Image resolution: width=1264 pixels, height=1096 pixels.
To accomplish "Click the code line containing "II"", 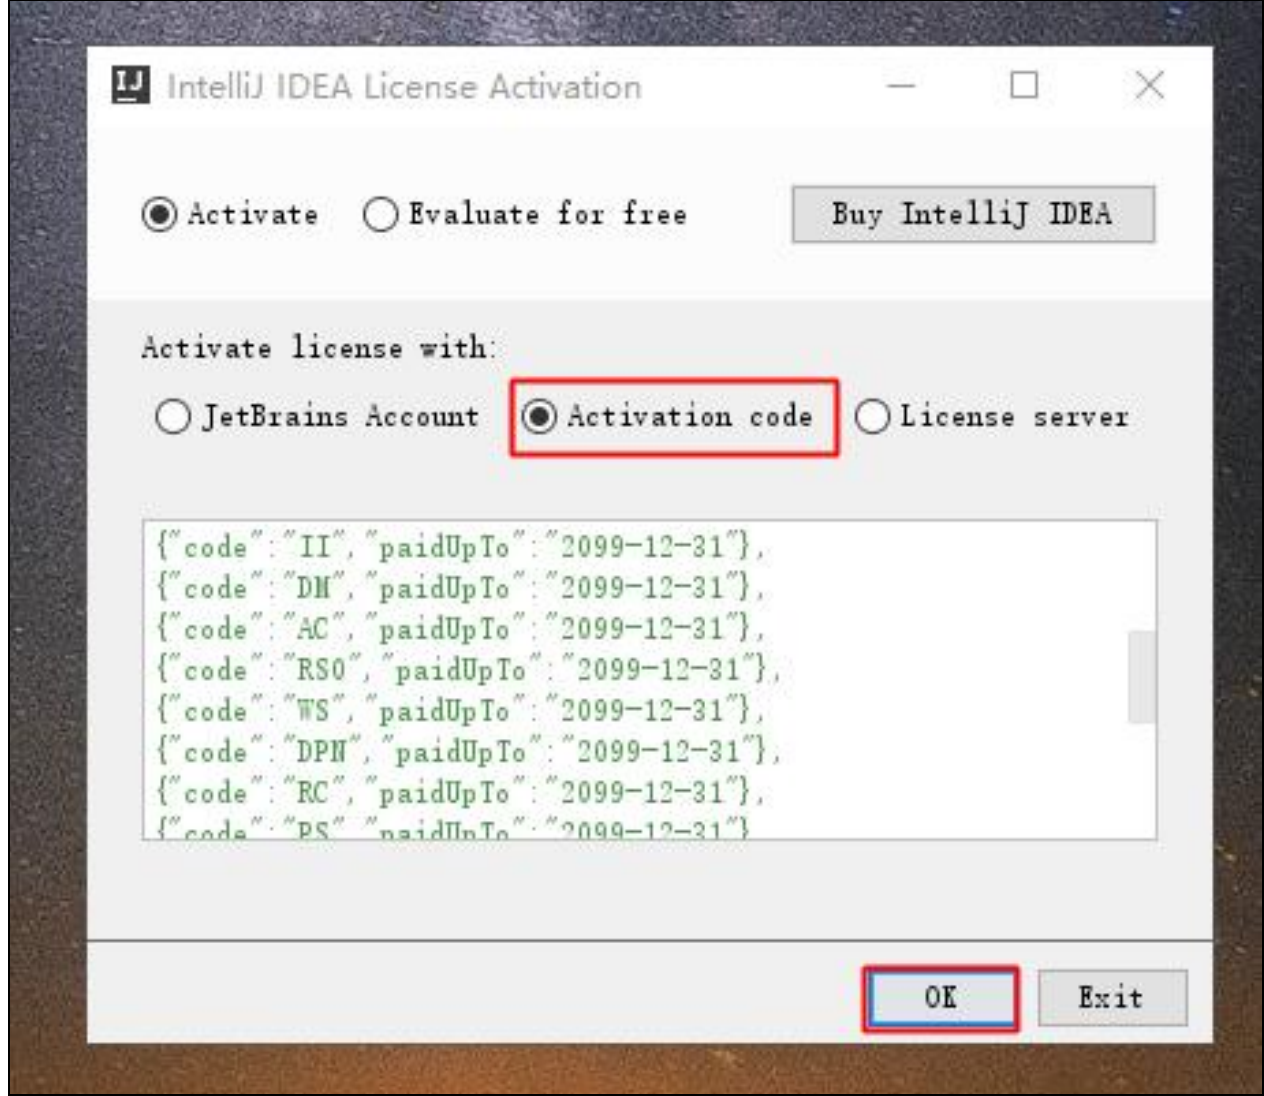I will coord(460,547).
